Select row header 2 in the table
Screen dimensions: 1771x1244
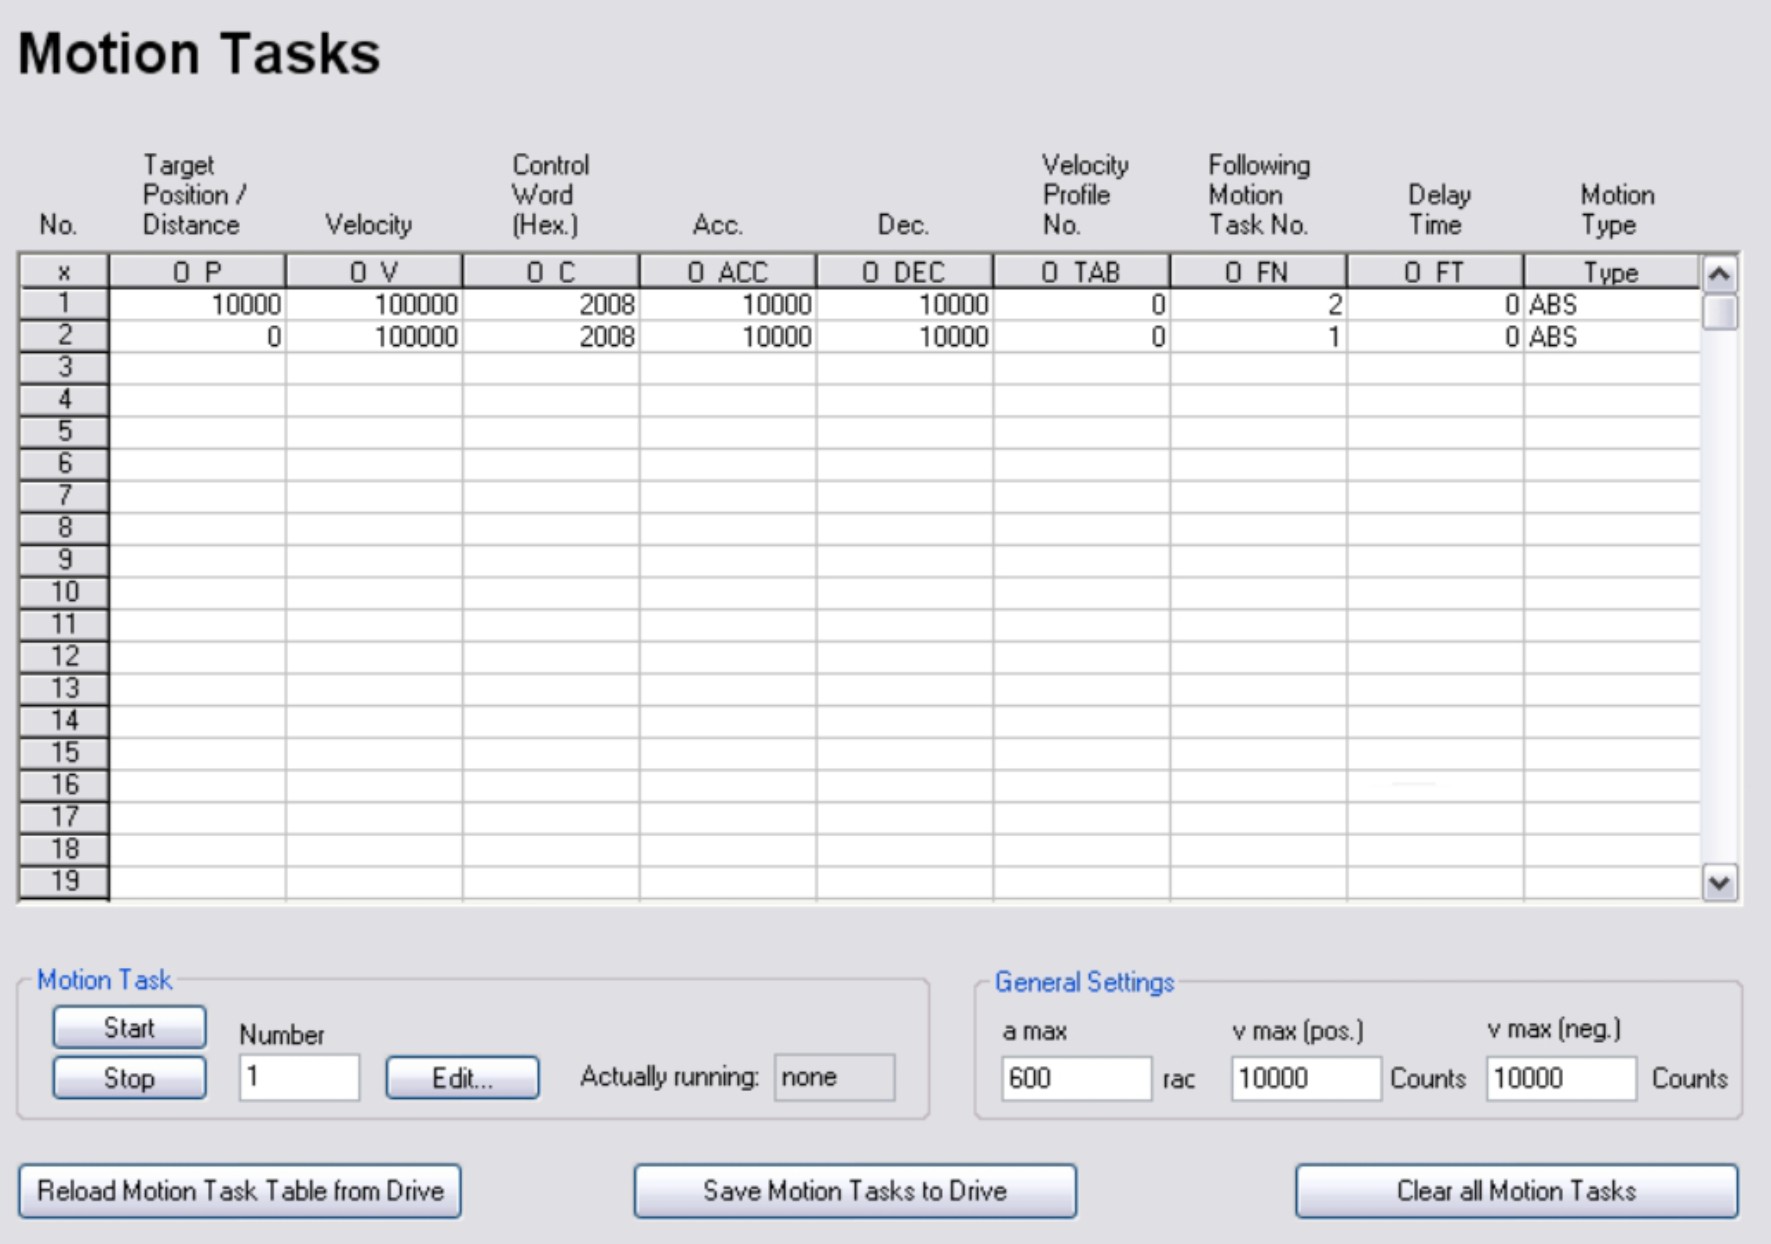pos(64,336)
